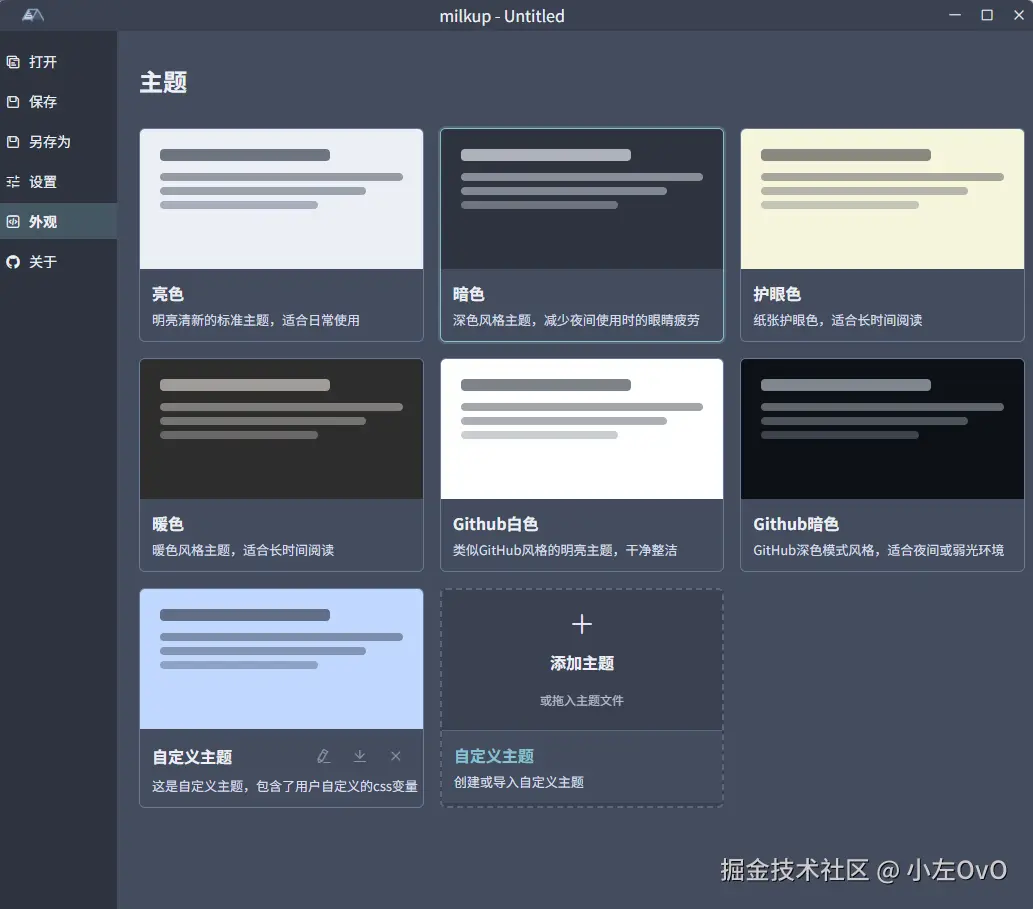Image resolution: width=1033 pixels, height=909 pixels.
Task: Click the 或拖入主题文件 hint text
Action: (582, 701)
